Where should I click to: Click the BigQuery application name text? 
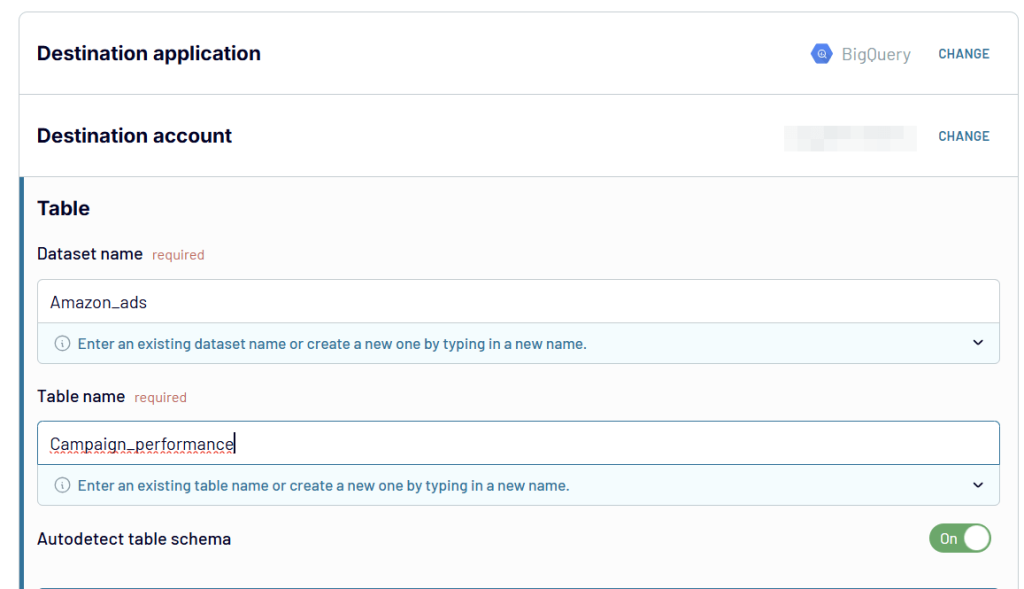click(876, 54)
